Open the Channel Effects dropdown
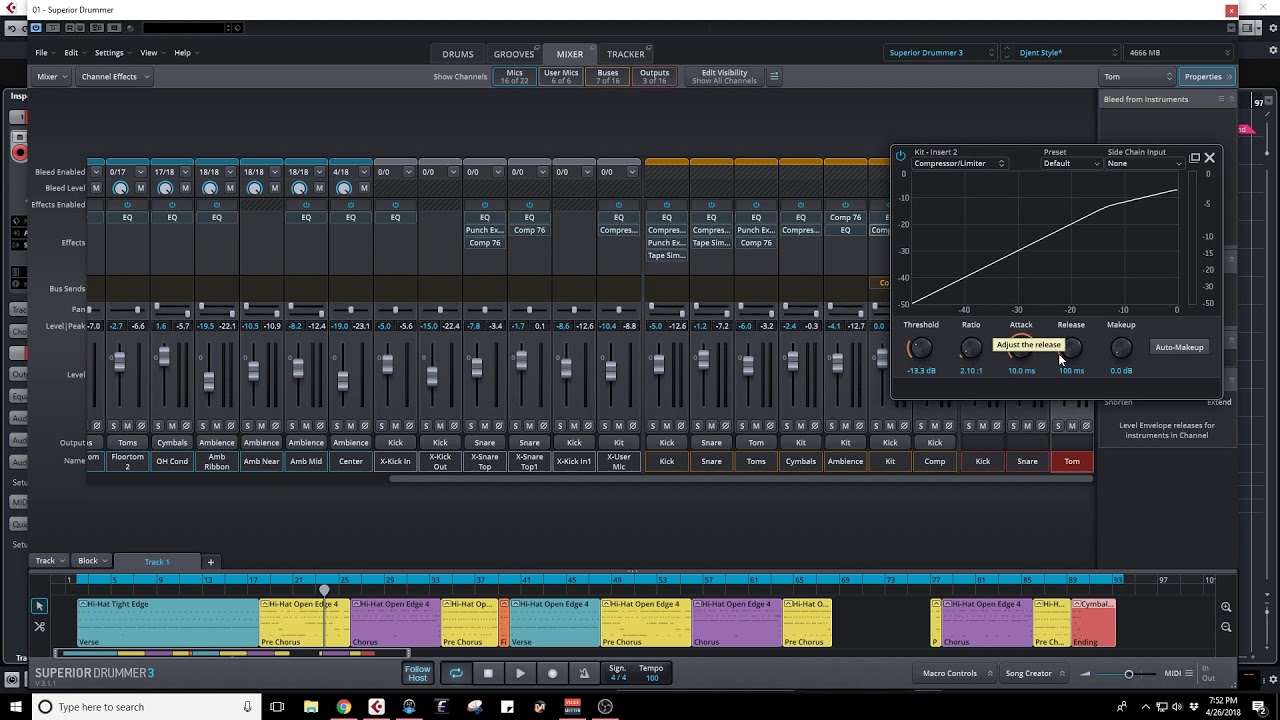The image size is (1280, 720). (x=115, y=77)
